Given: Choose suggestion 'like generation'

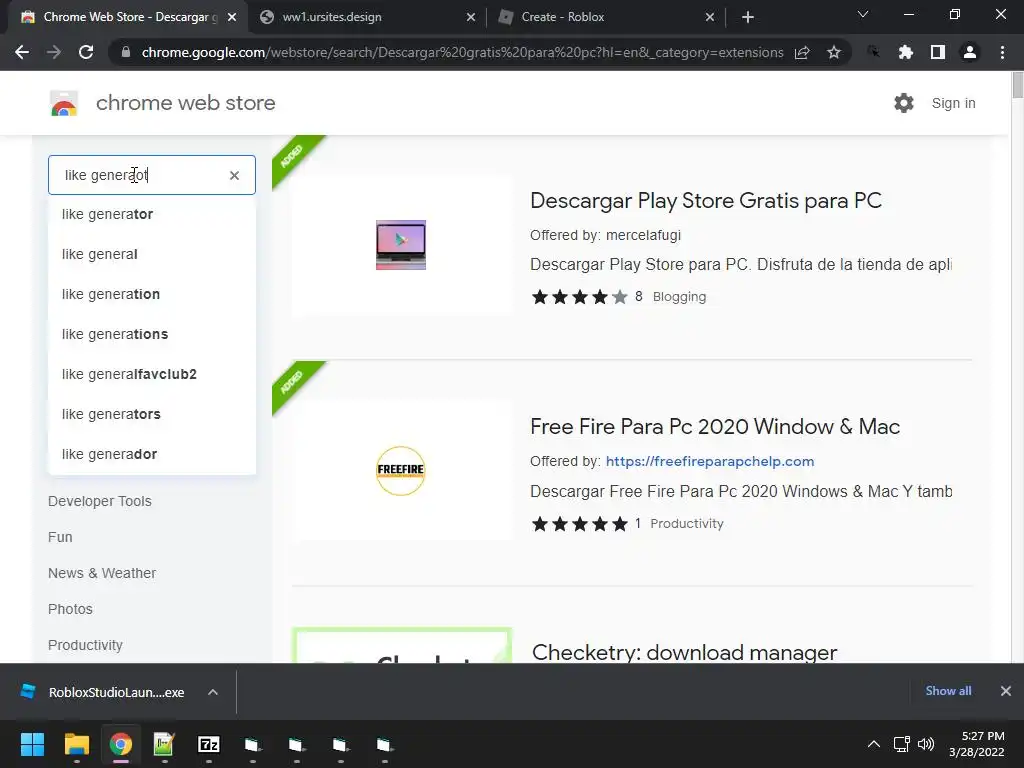Looking at the screenshot, I should click(152, 294).
